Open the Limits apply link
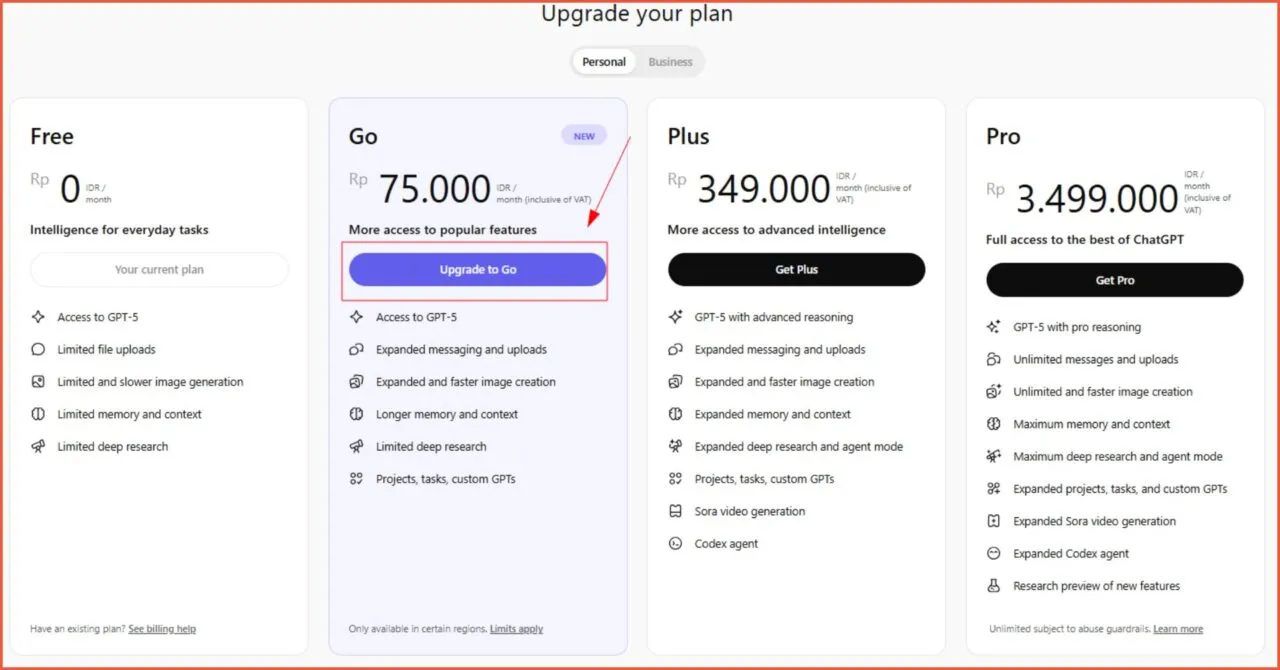Image resolution: width=1280 pixels, height=670 pixels. click(516, 629)
